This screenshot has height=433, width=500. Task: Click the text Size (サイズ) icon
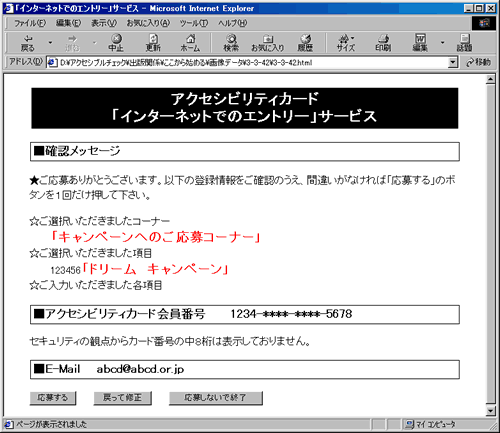point(346,43)
